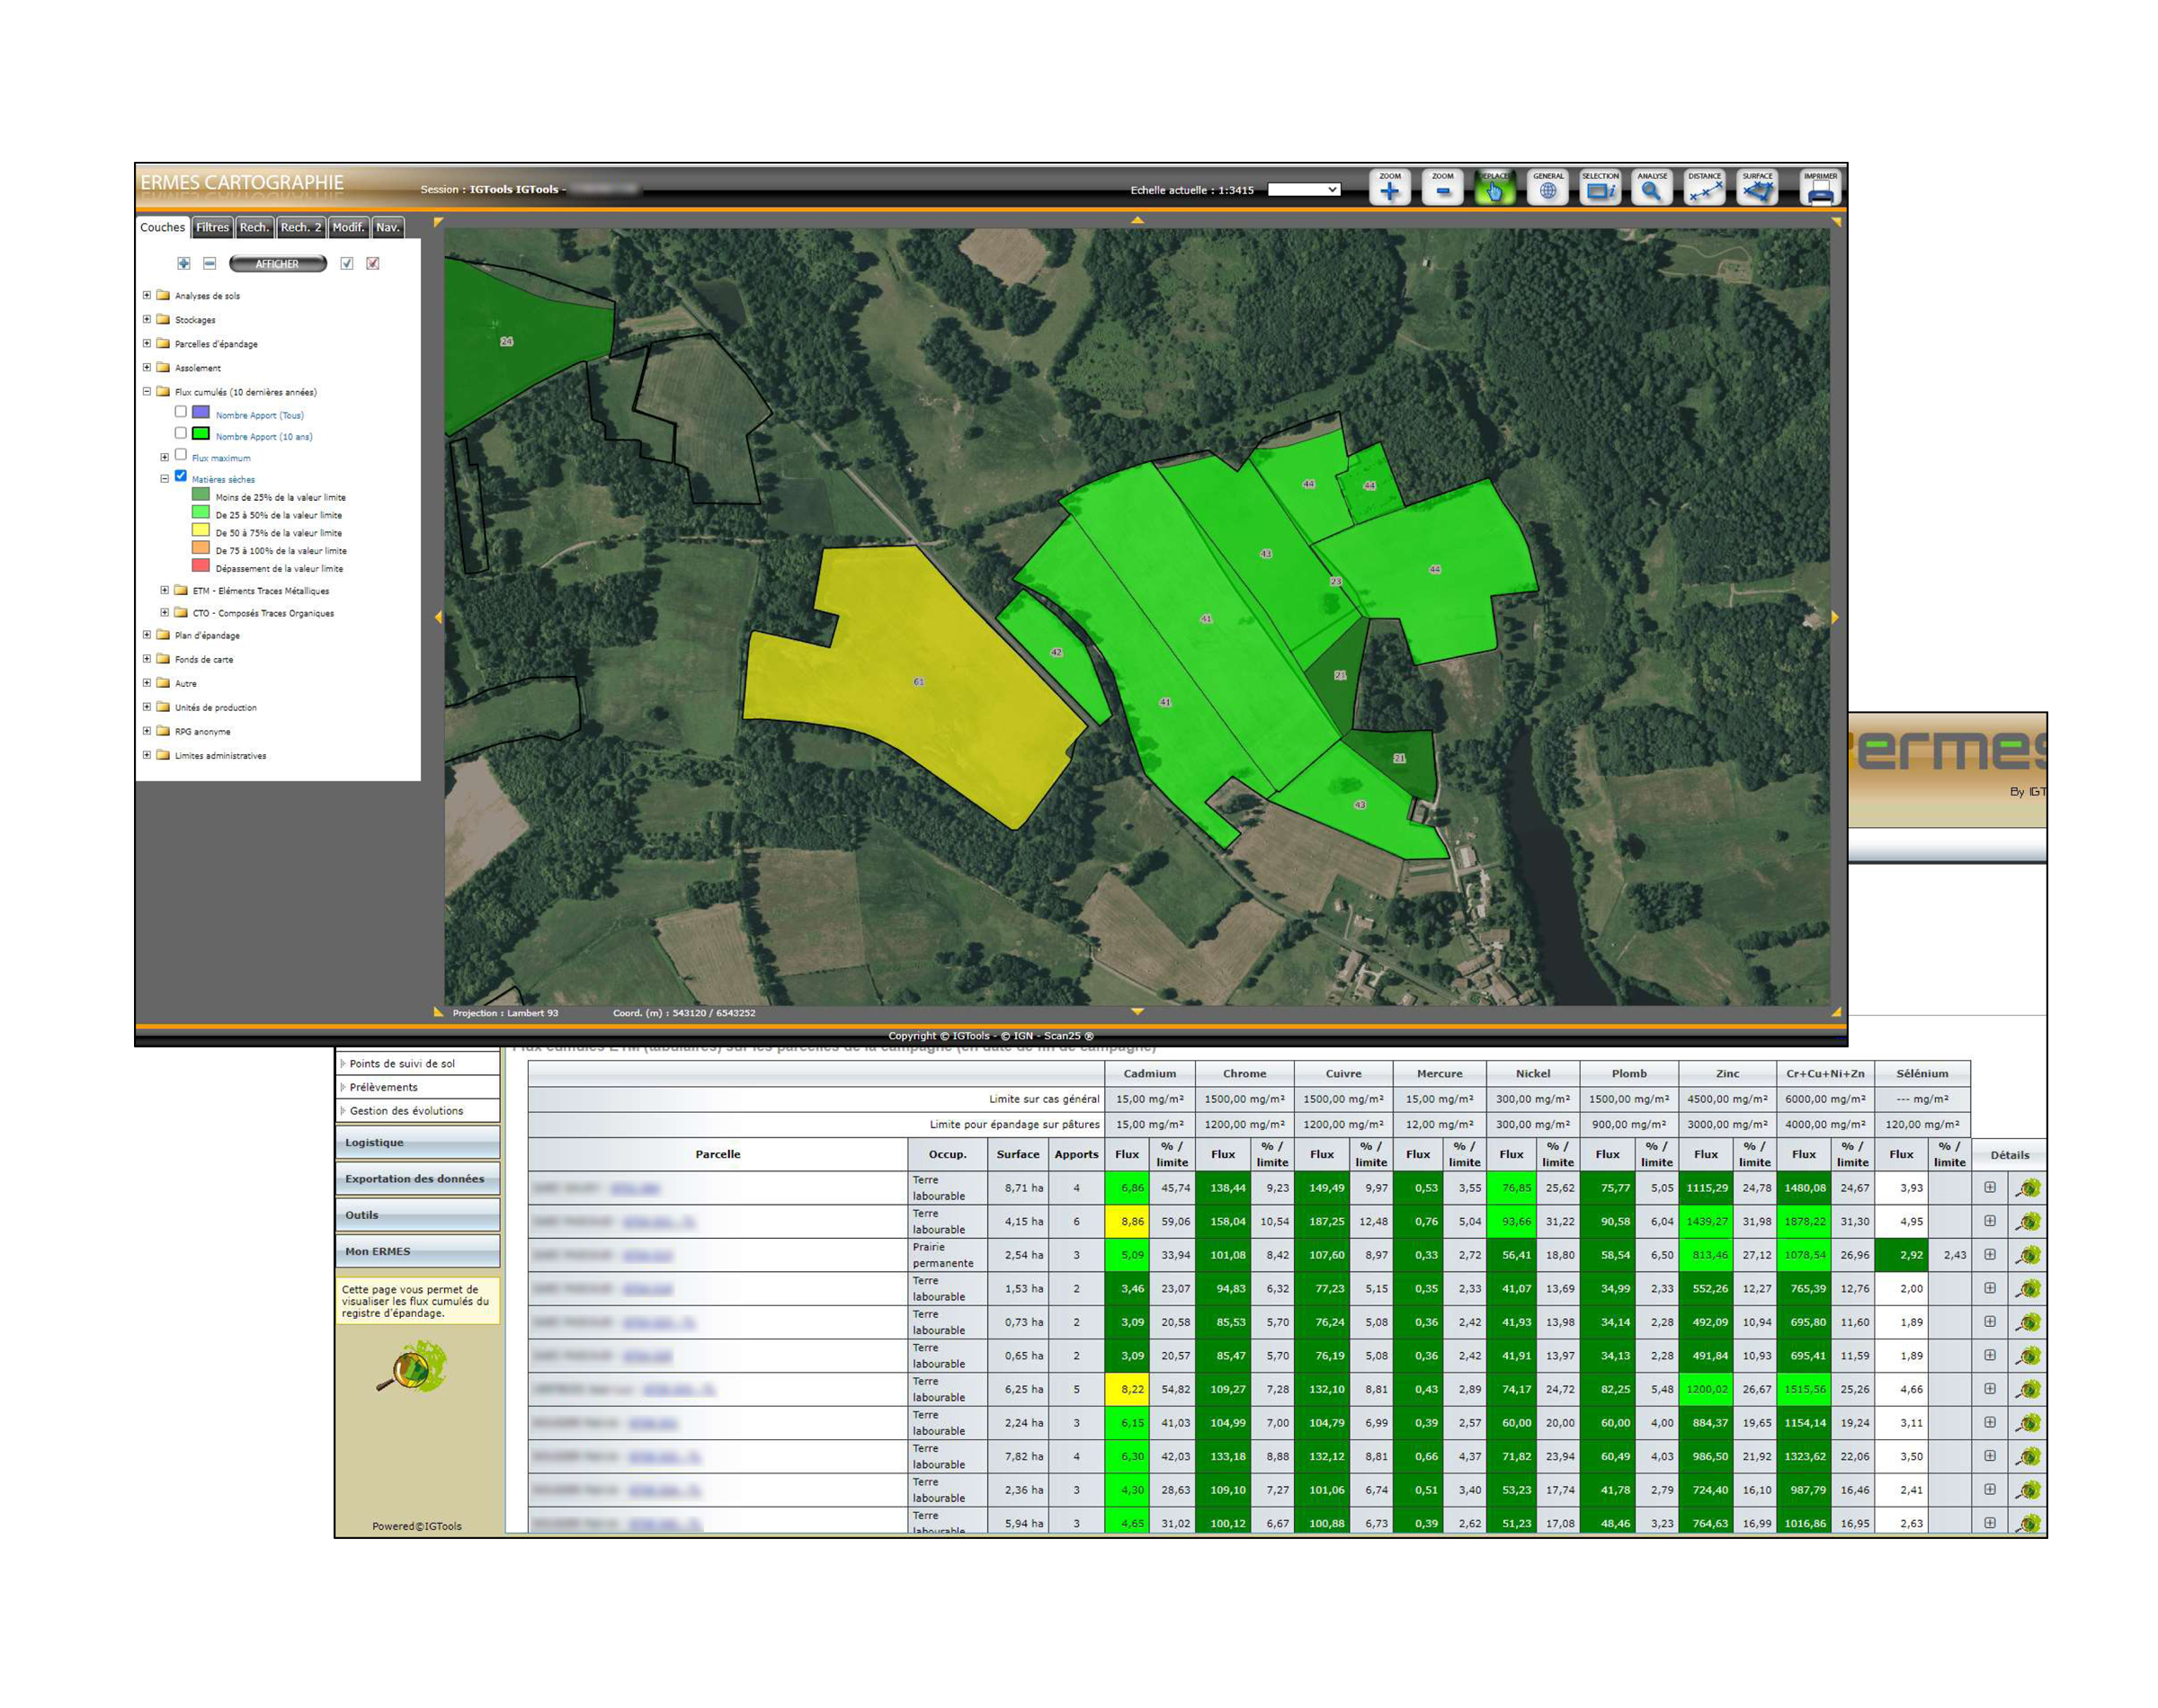Check the Flux maximum layer box
This screenshot has width=2158, height=1708.
[x=181, y=454]
